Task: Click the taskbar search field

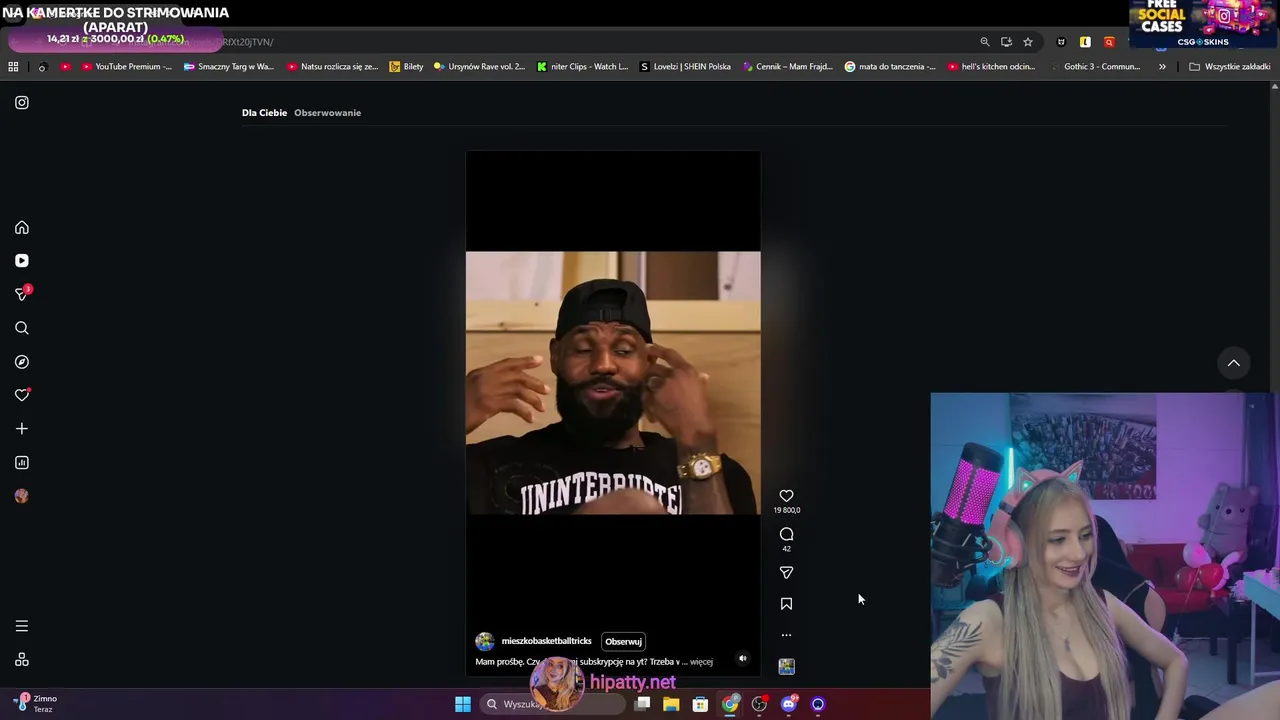Action: click(x=553, y=704)
